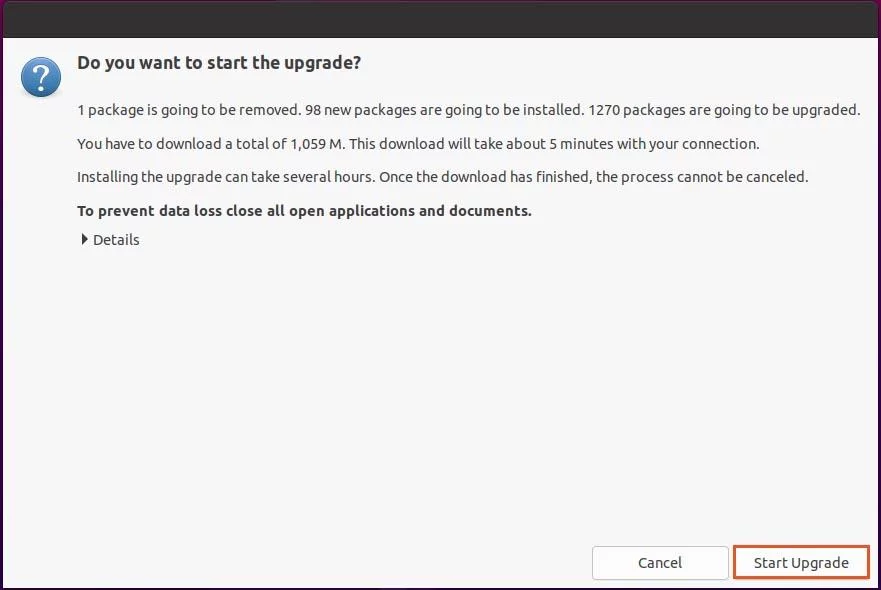The width and height of the screenshot is (881, 590).
Task: Cancel the upgrade dialog
Action: tap(660, 562)
